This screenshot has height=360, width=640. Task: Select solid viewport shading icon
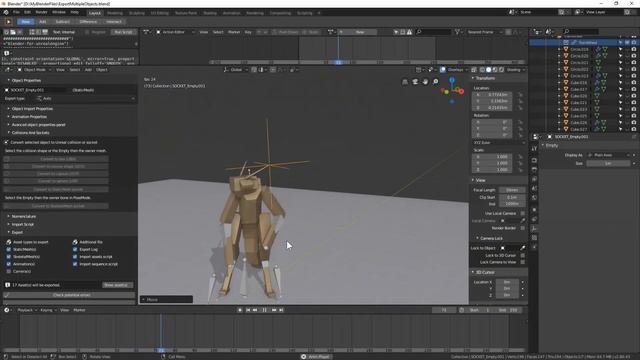point(488,70)
